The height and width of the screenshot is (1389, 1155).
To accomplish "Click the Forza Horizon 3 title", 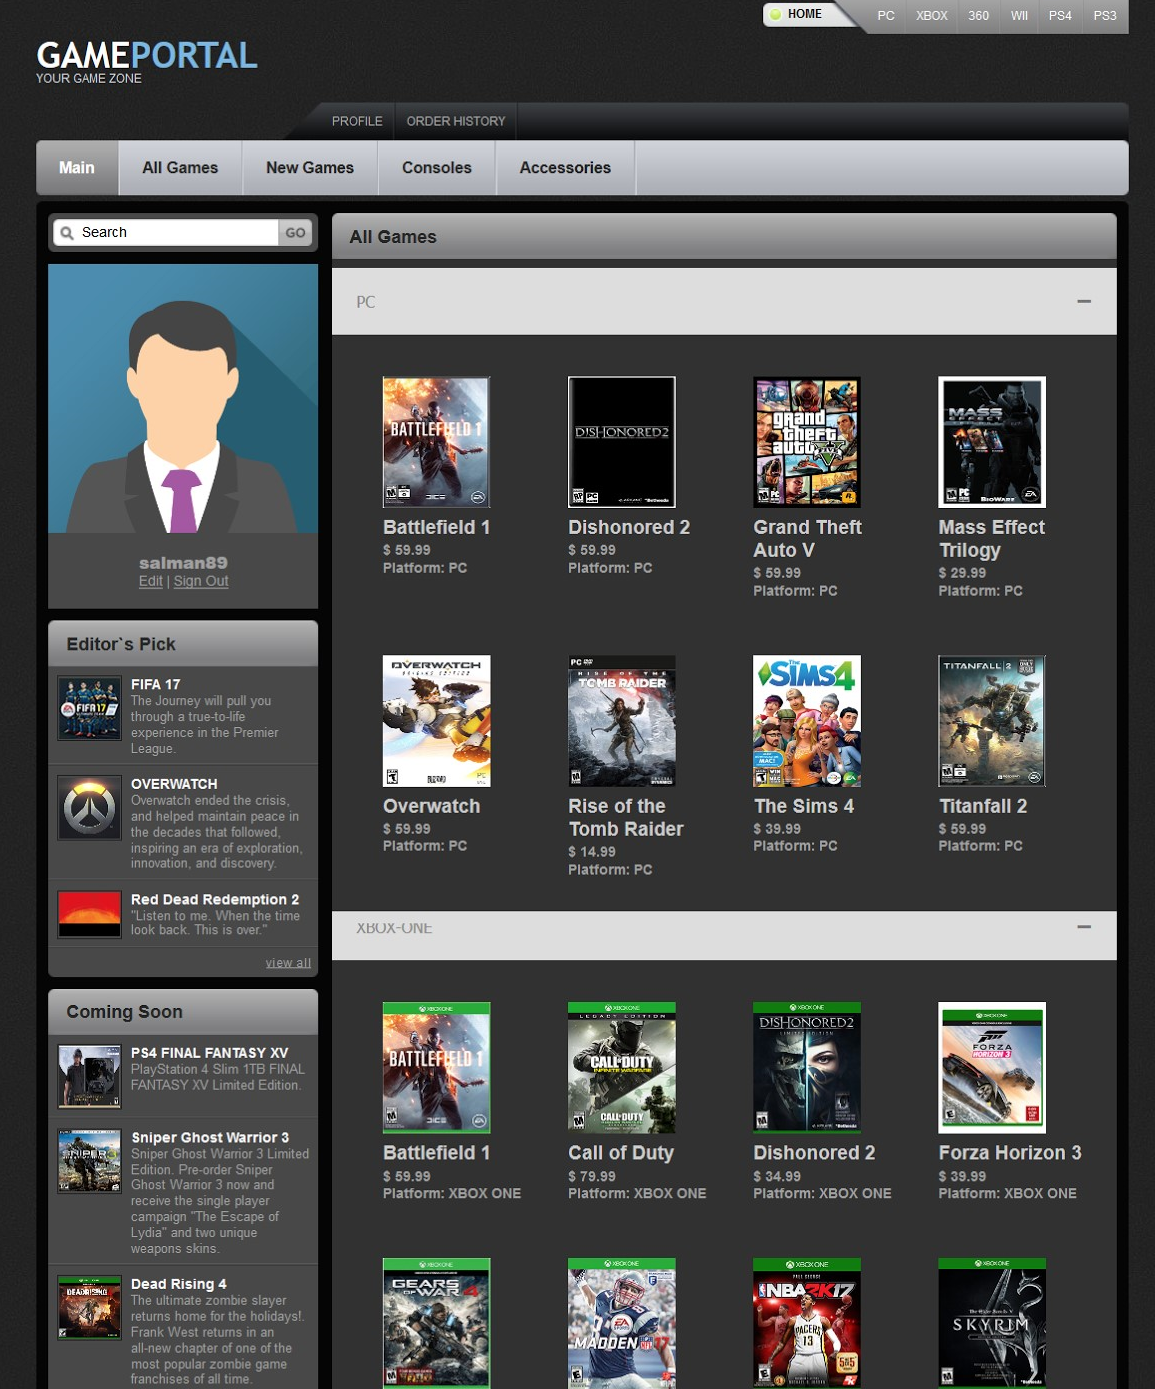I will 1010,1153.
